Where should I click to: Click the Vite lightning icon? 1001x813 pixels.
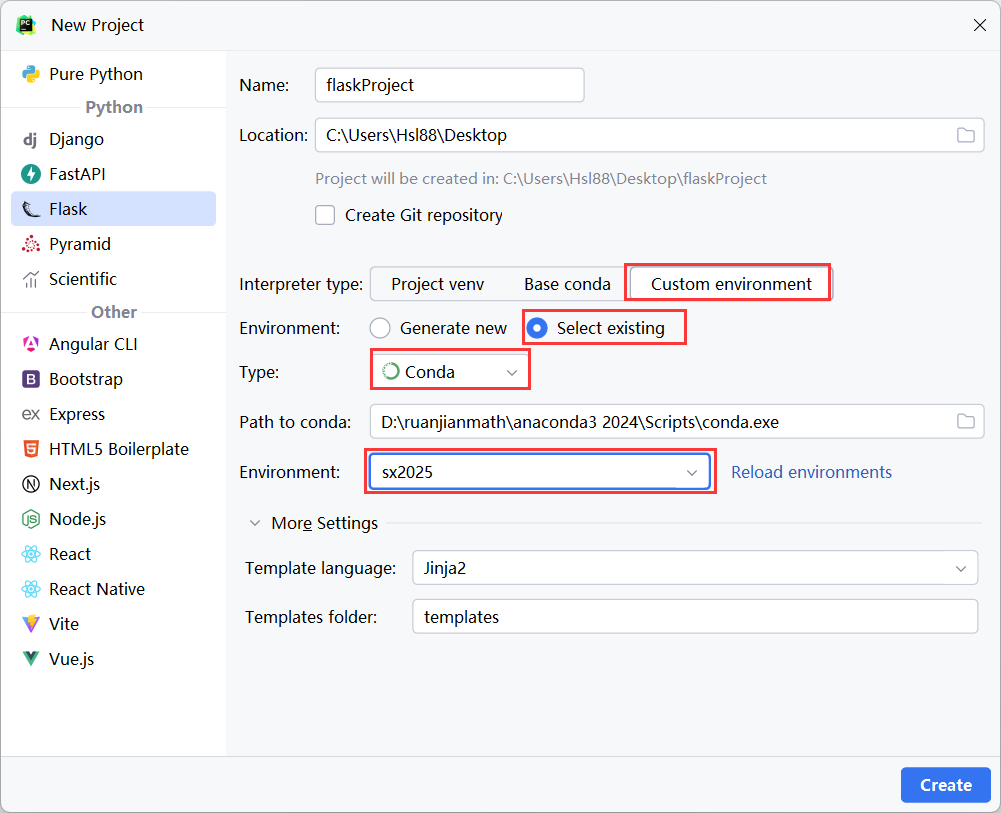[x=31, y=624]
